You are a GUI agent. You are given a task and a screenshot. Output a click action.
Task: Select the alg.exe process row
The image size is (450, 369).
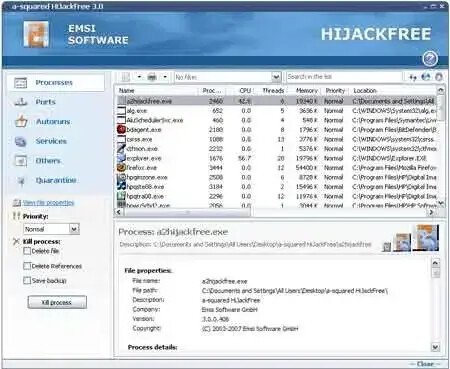click(x=277, y=111)
